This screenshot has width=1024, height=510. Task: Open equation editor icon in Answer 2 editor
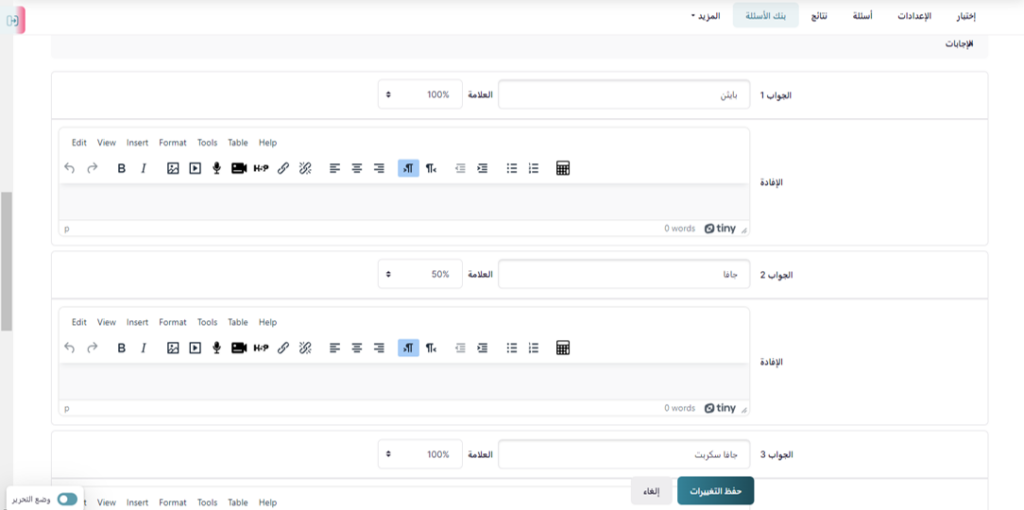click(x=563, y=349)
